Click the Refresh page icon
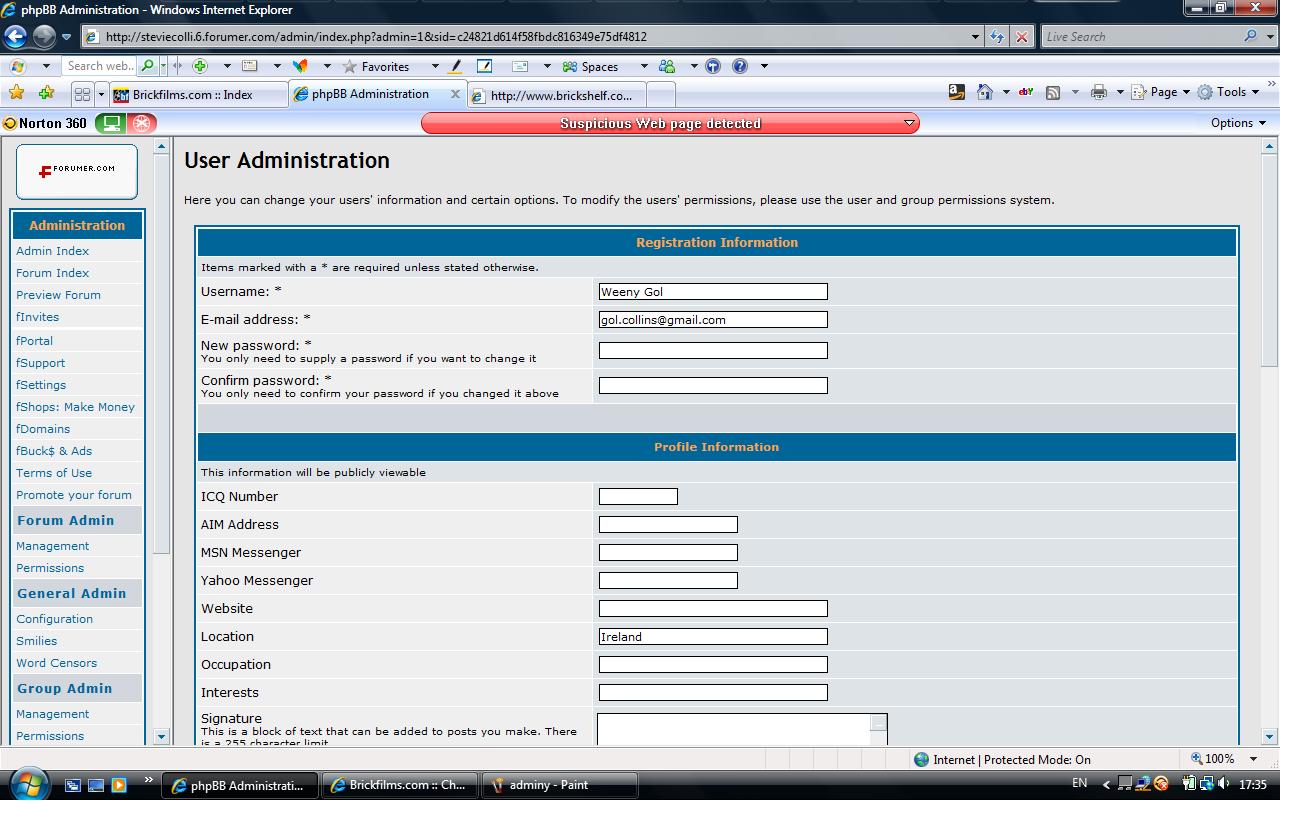The width and height of the screenshot is (1292, 834). (997, 37)
